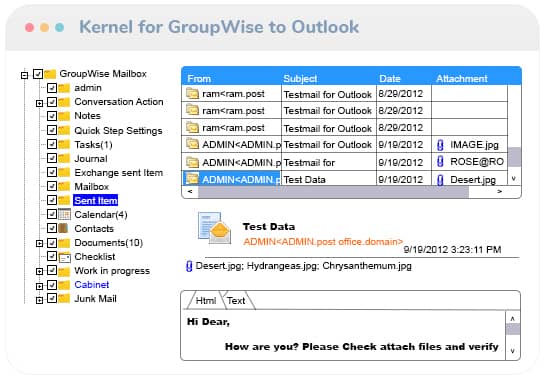
Task: Expand the Work in progress node
Action: (x=39, y=272)
